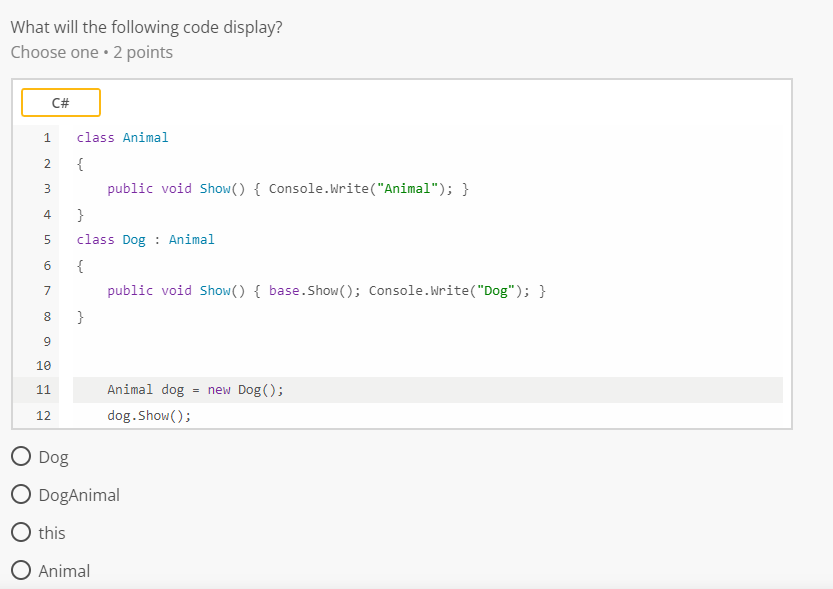Click the C# language tab
The width and height of the screenshot is (833, 589).
click(60, 102)
